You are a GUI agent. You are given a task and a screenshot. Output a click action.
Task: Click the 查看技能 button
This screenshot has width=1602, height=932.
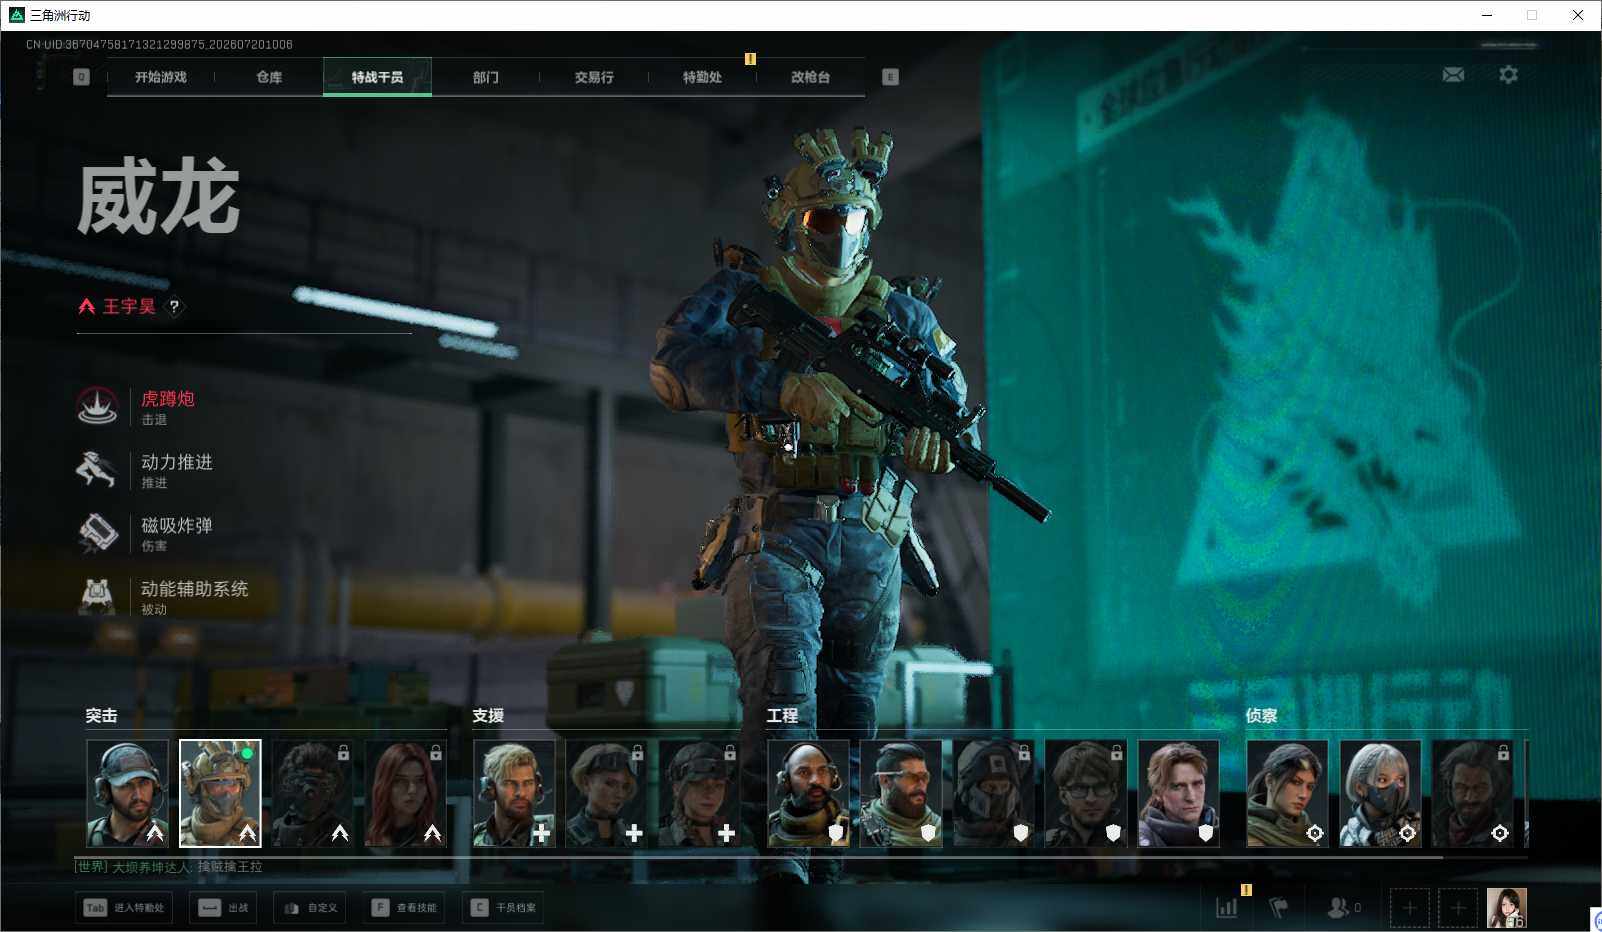pos(405,908)
